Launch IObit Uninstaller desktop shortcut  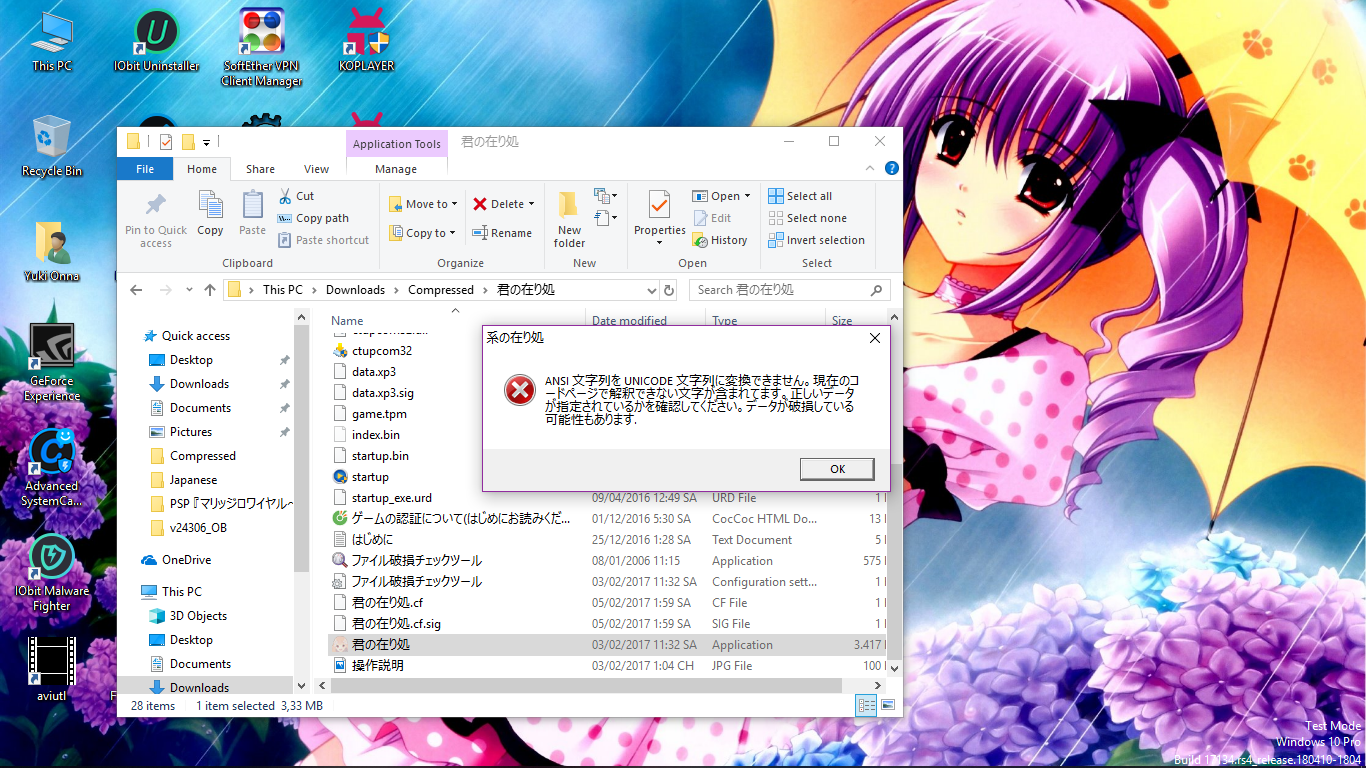[x=156, y=42]
